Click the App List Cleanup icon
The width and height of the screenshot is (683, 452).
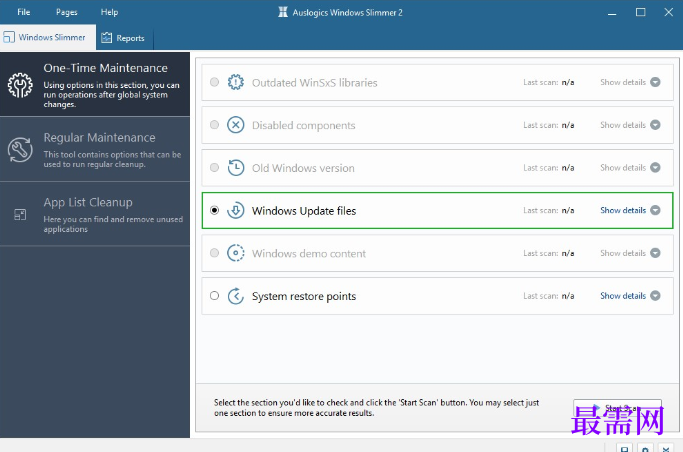[20, 214]
